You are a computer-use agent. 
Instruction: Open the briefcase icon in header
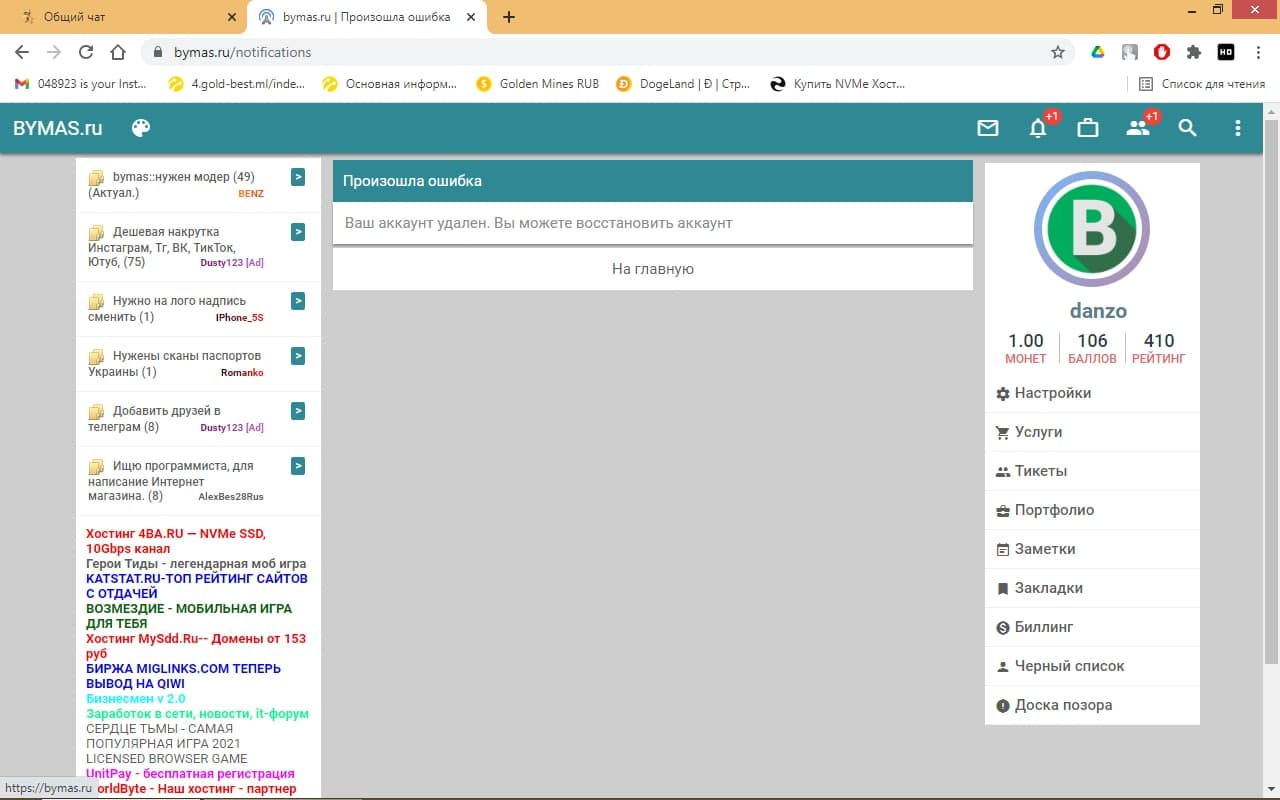(1088, 128)
